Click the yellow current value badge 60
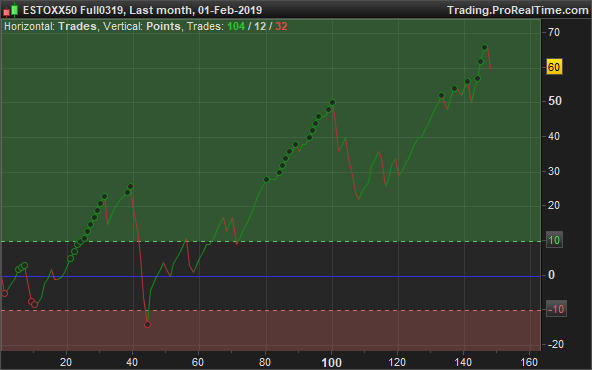 point(554,67)
